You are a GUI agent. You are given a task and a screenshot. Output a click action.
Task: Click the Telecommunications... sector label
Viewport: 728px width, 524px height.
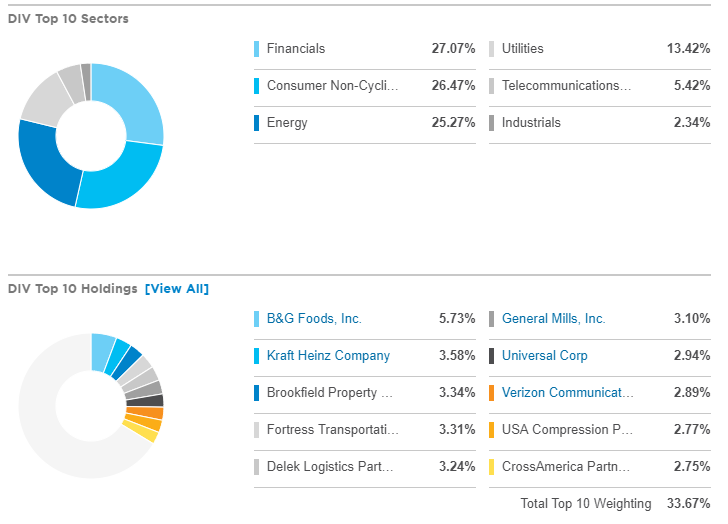[566, 86]
